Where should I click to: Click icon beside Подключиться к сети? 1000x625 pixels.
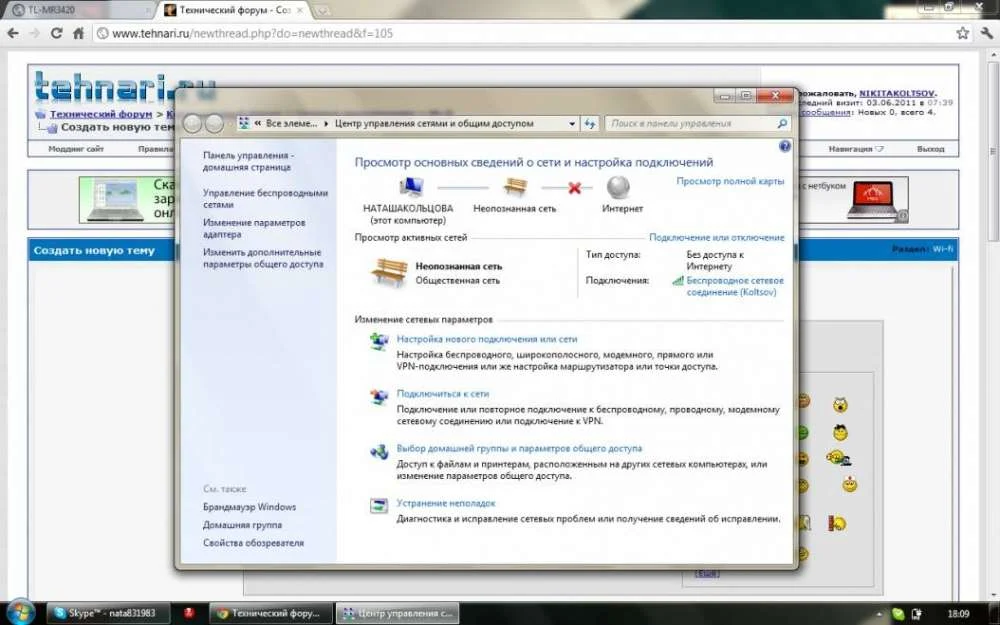click(x=379, y=397)
